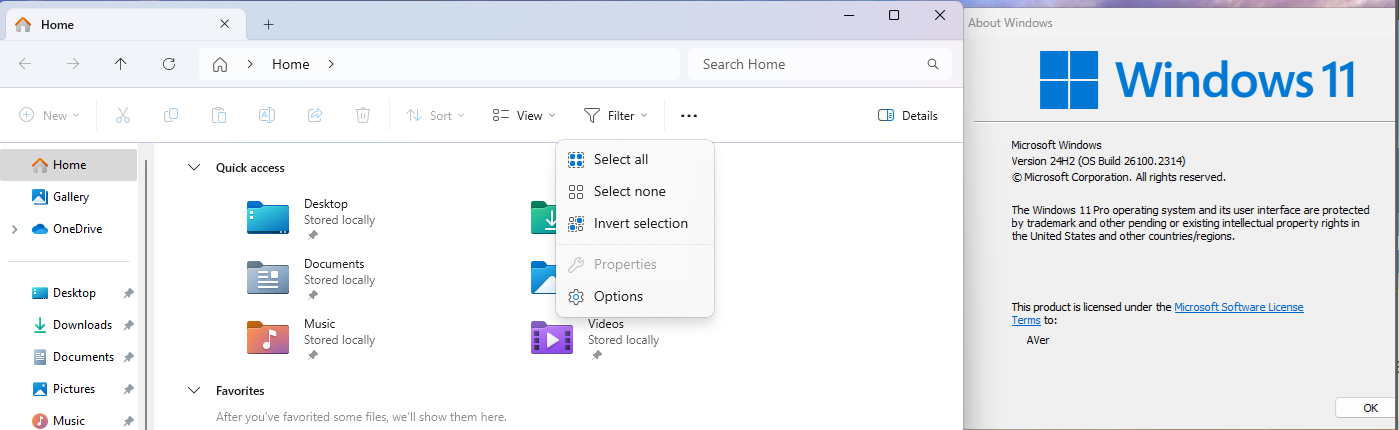Click the Copy icon in the toolbar
1399x430 pixels.
point(171,116)
